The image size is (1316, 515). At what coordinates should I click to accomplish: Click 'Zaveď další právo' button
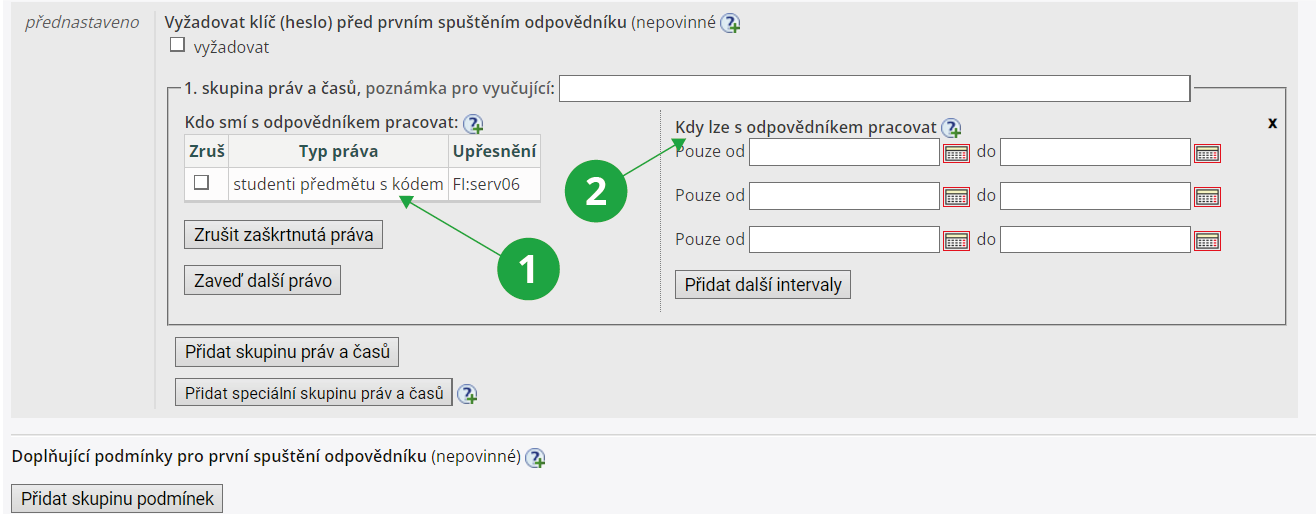pyautogui.click(x=262, y=281)
